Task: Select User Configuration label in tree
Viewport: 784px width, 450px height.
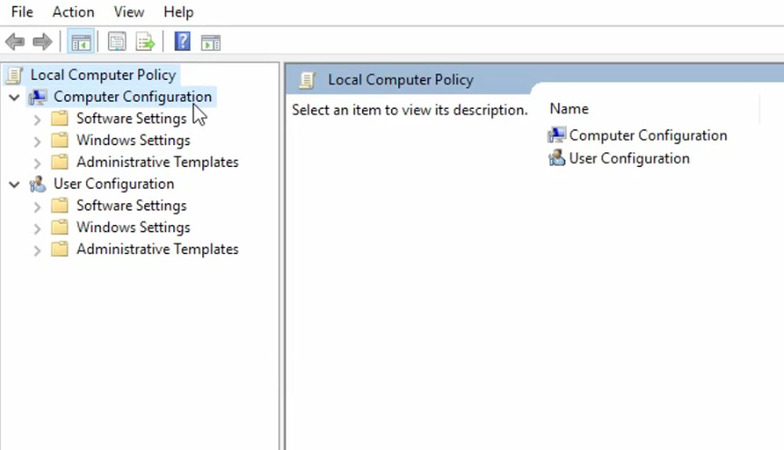Action: point(114,184)
